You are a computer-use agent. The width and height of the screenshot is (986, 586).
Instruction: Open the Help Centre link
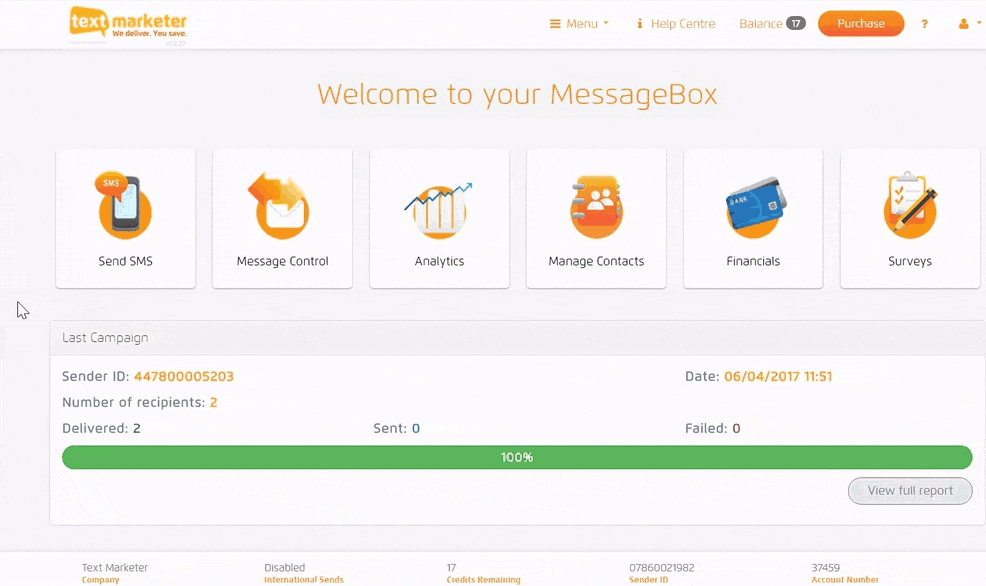[676, 24]
